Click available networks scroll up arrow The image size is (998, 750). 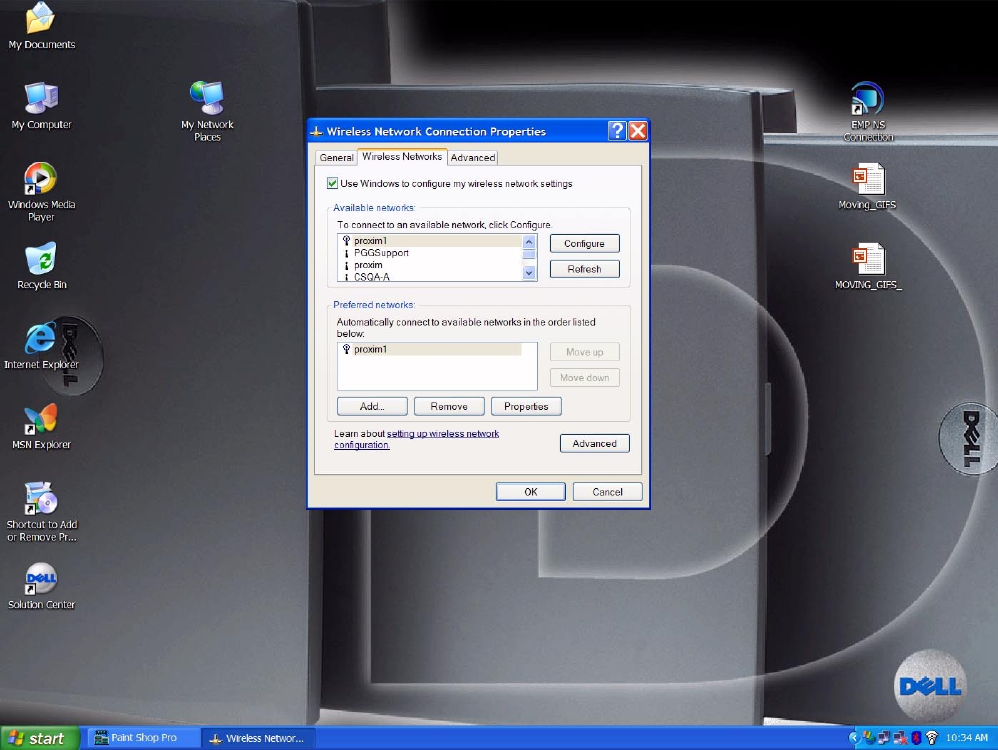529,242
